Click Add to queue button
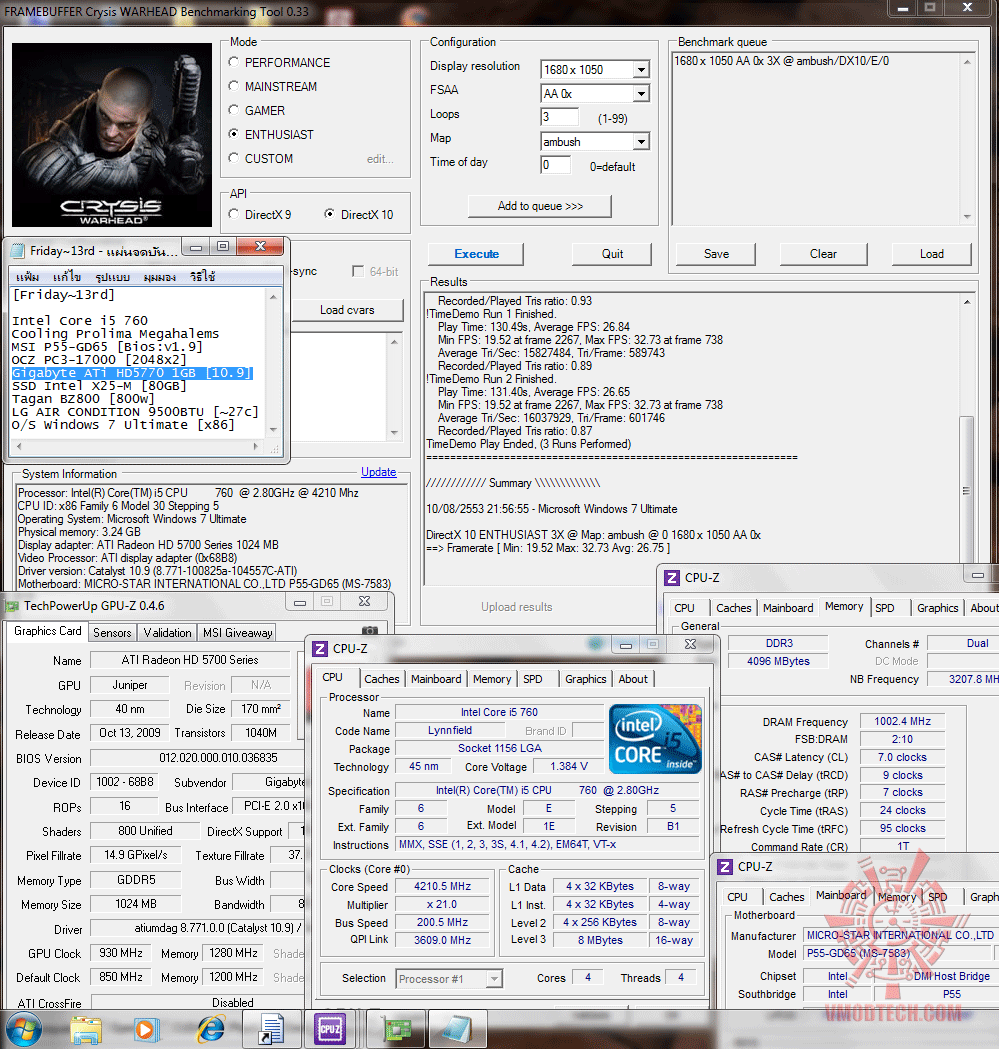The height and width of the screenshot is (1049, 999). tap(540, 206)
